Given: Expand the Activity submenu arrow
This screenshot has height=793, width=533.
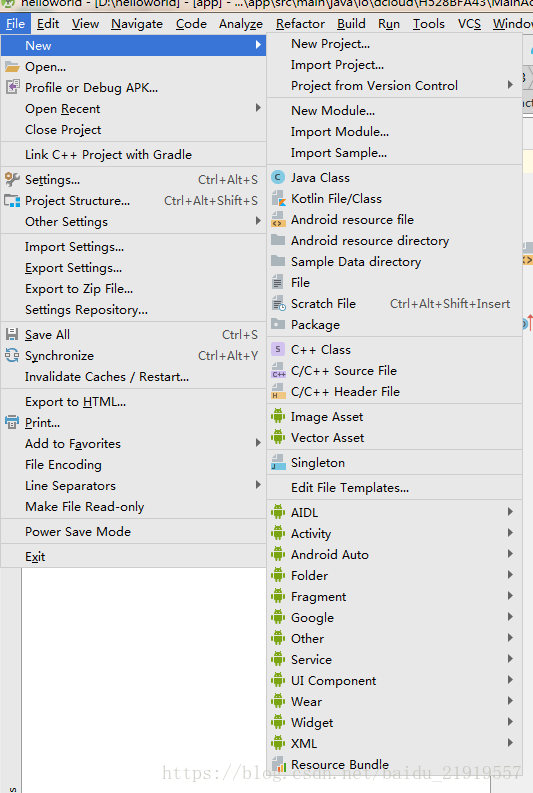Looking at the screenshot, I should (x=510, y=533).
